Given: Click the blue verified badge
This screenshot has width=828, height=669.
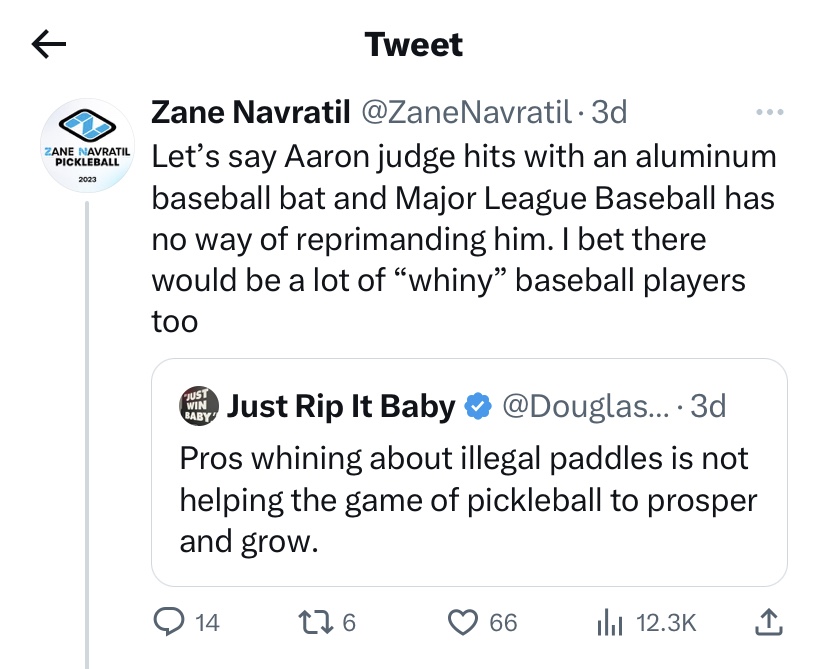Looking at the screenshot, I should [x=479, y=406].
